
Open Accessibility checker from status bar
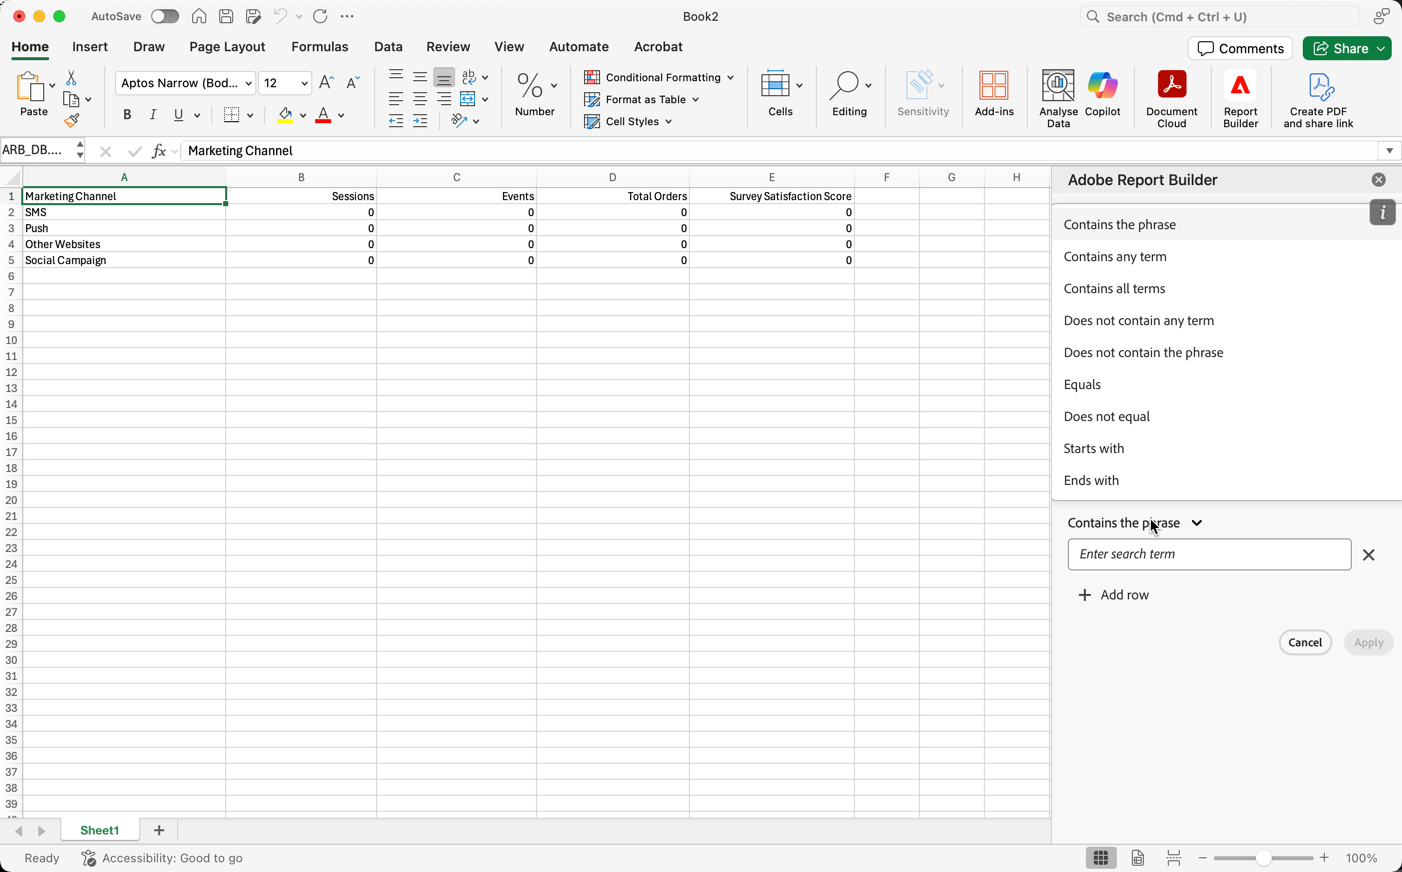pos(162,858)
